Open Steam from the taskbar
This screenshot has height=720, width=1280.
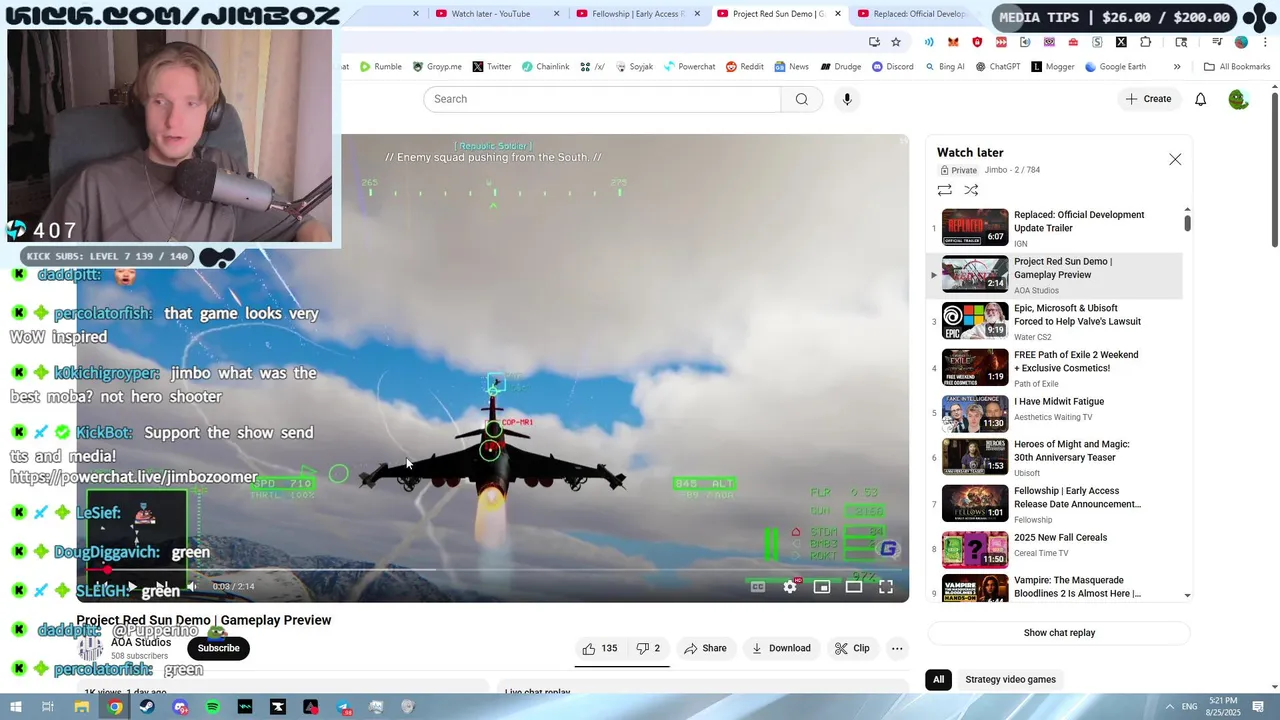[x=147, y=707]
